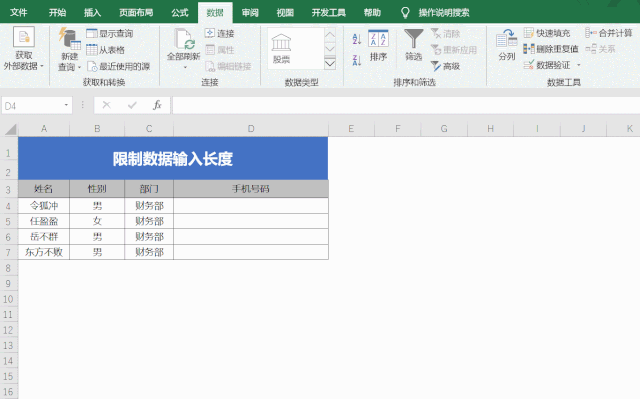Image resolution: width=640 pixels, height=399 pixels.
Task: Sort descending with Z-A icon
Action: [x=357, y=60]
